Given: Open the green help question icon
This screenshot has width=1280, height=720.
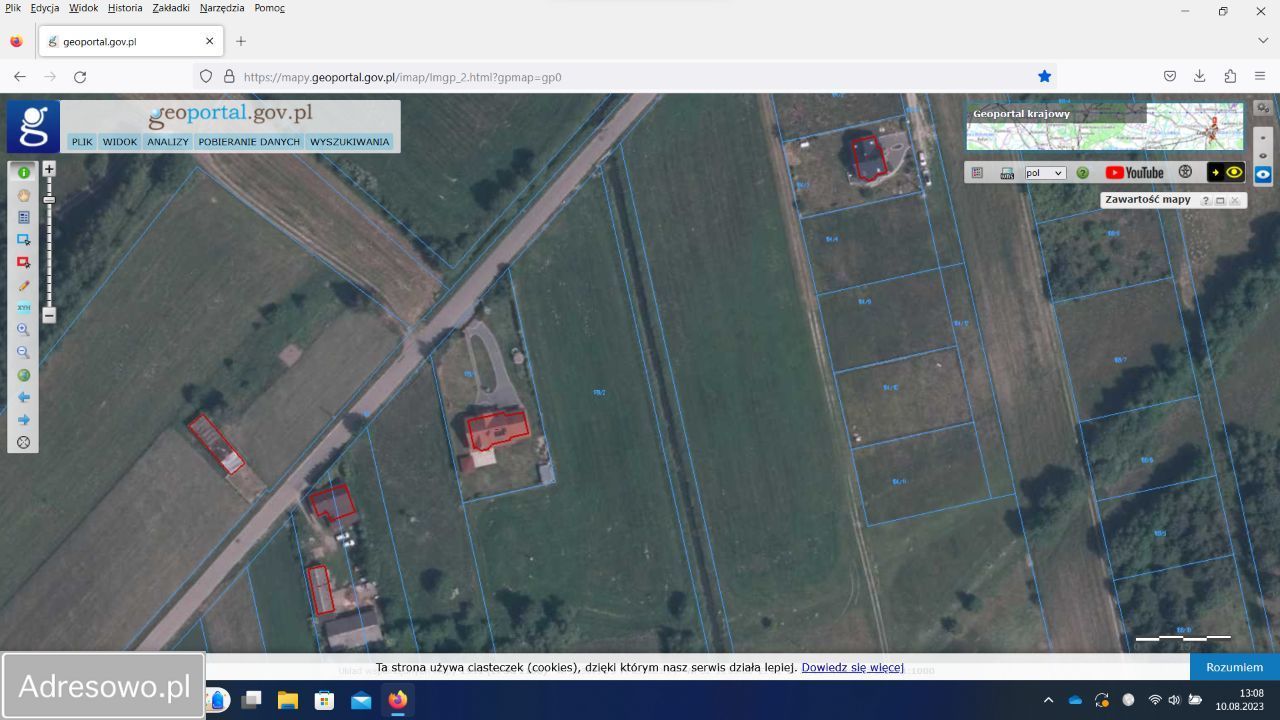Looking at the screenshot, I should click(1082, 173).
